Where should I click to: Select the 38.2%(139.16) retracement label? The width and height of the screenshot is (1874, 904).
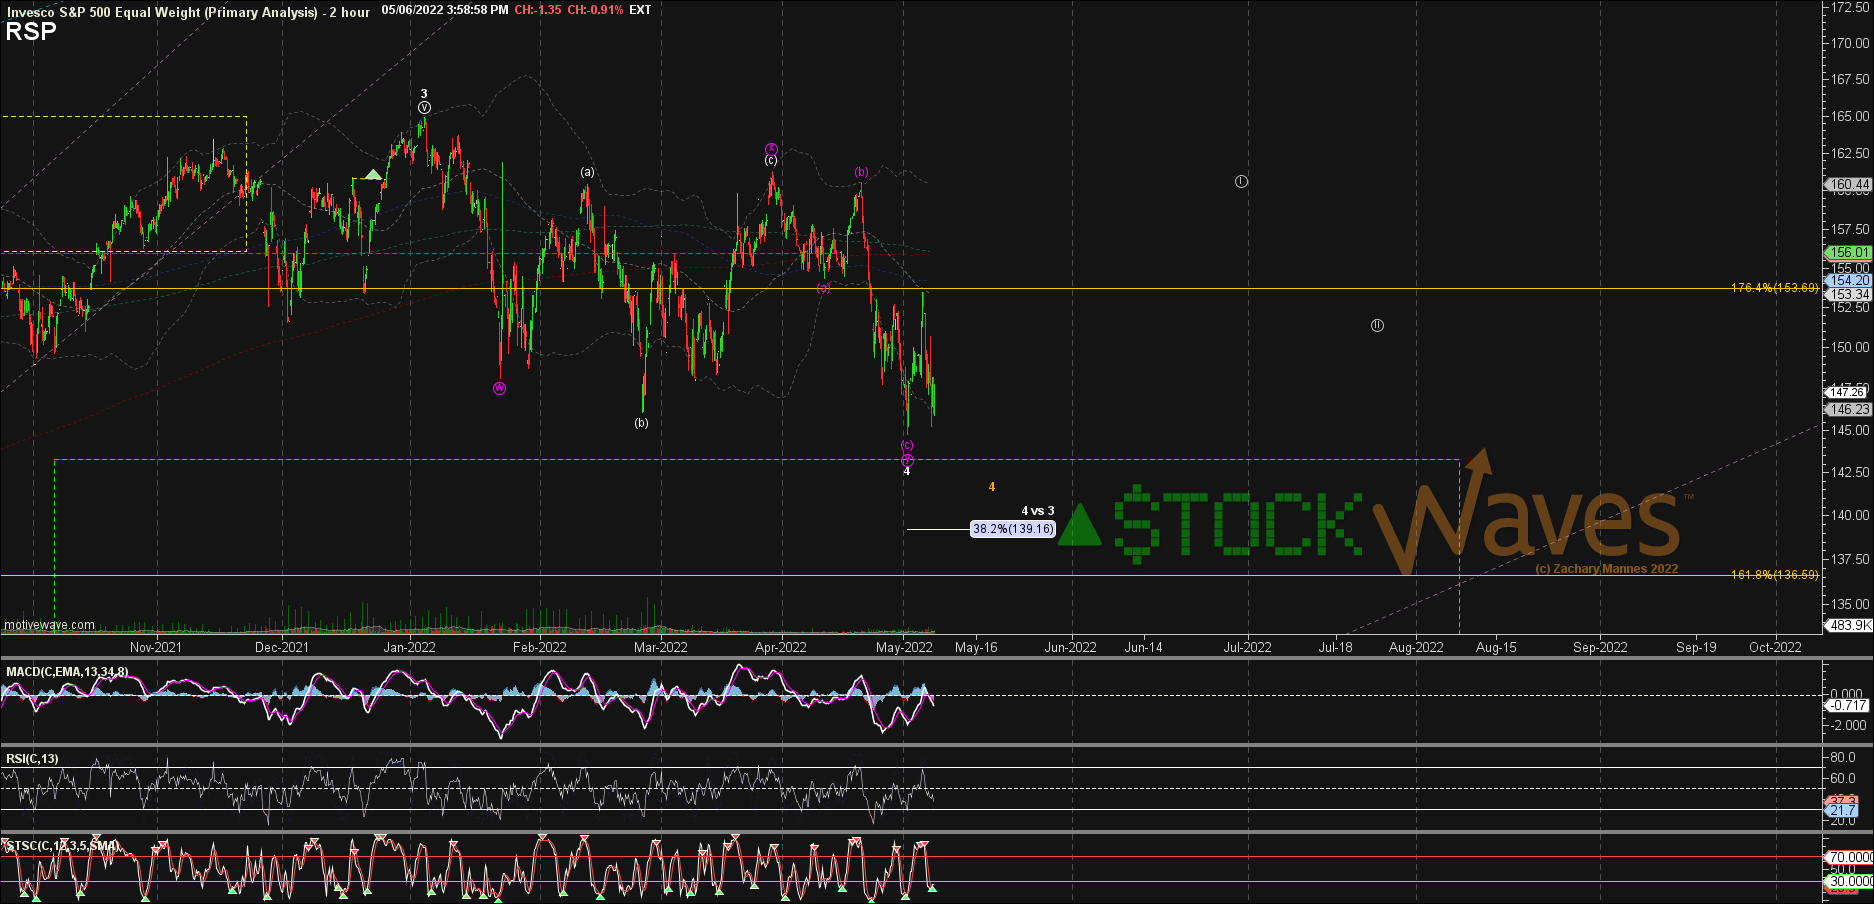[1013, 529]
